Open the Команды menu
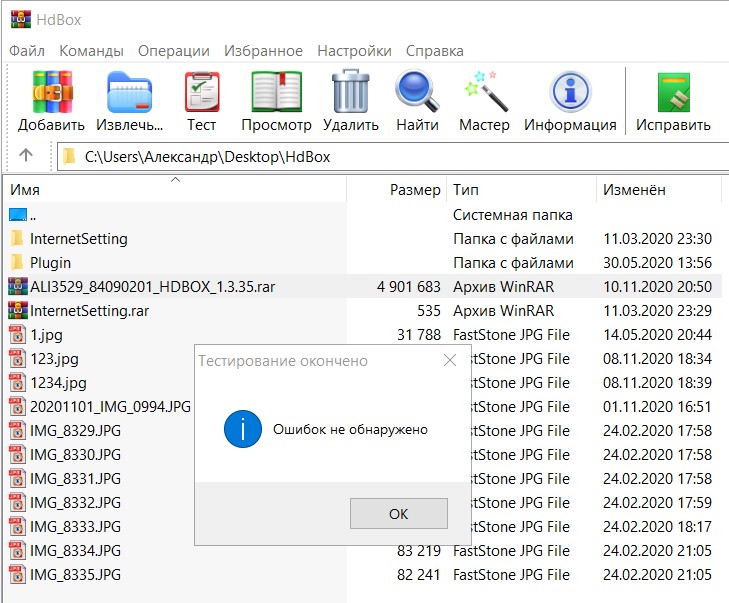This screenshot has height=603, width=729. tap(91, 51)
